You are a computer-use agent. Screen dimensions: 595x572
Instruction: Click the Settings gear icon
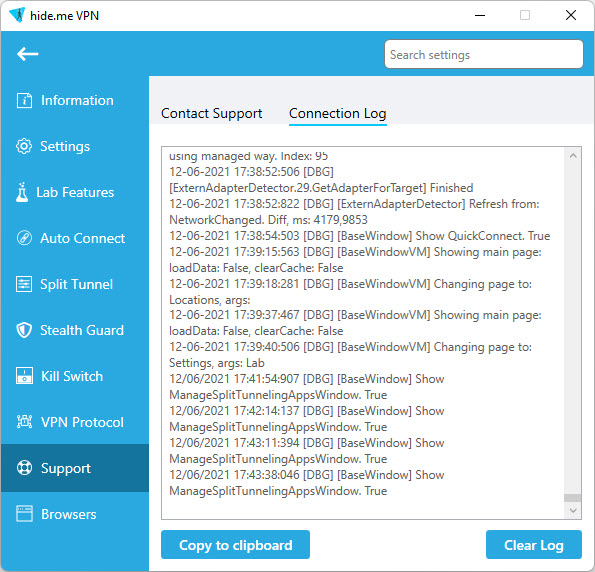[24, 146]
